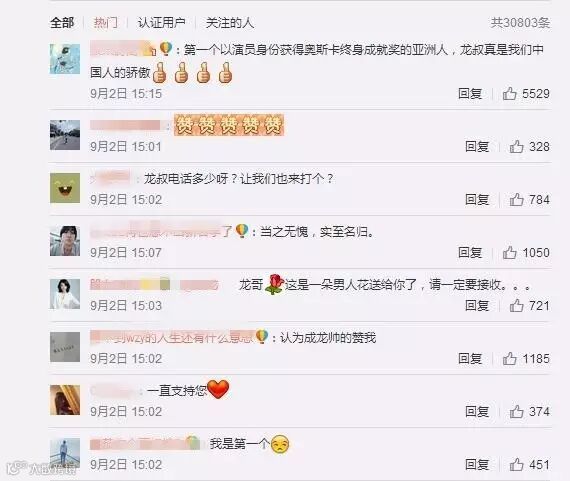Like the comment with 5529 likes

point(510,94)
